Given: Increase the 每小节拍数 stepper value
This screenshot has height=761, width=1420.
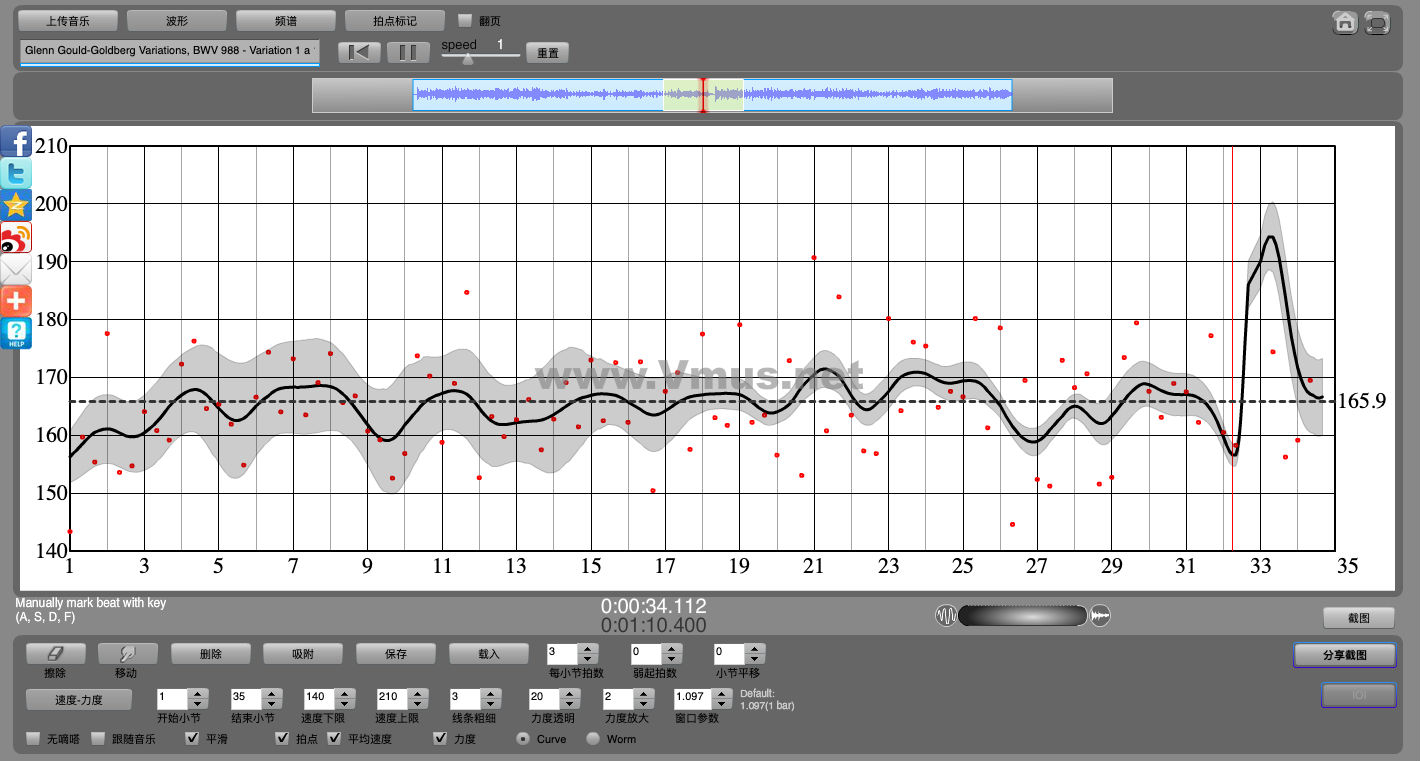Looking at the screenshot, I should pos(588,649).
